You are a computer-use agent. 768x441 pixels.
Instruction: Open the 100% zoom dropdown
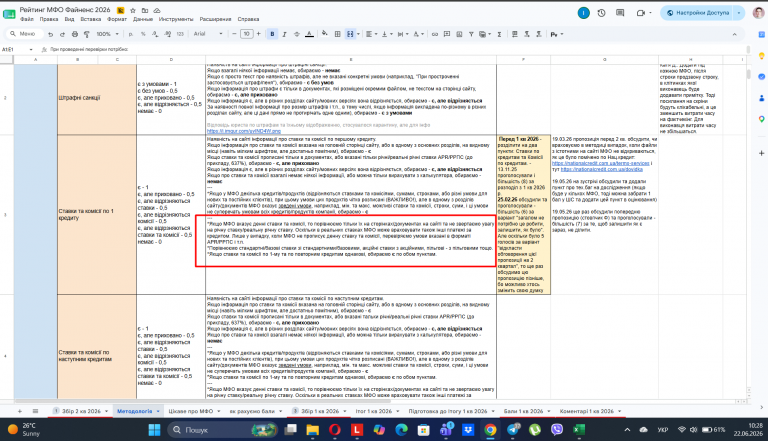pyautogui.click(x=107, y=34)
